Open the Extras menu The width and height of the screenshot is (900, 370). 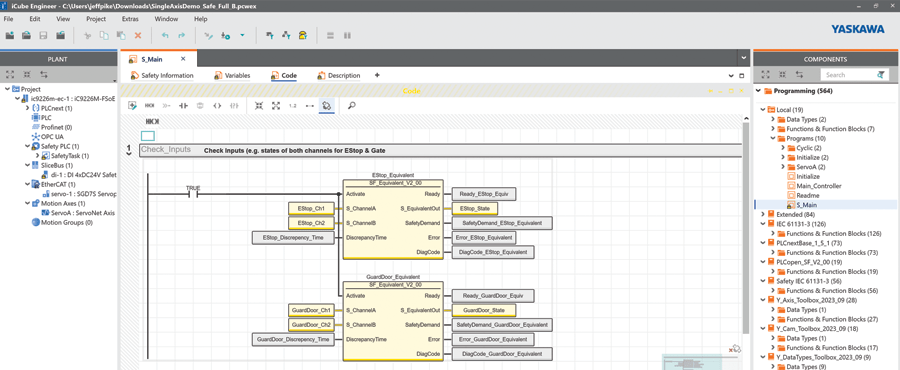click(x=130, y=18)
